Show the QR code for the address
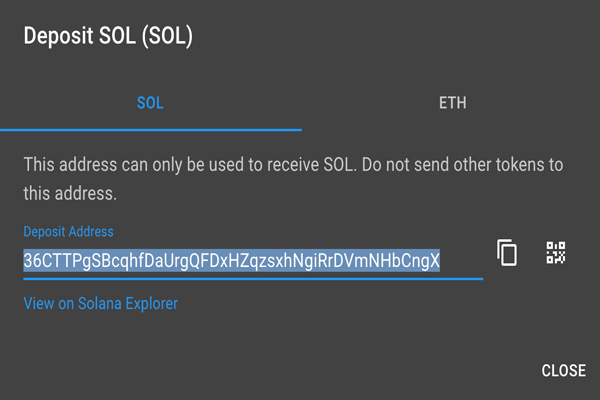The height and width of the screenshot is (400, 600). pos(556,253)
